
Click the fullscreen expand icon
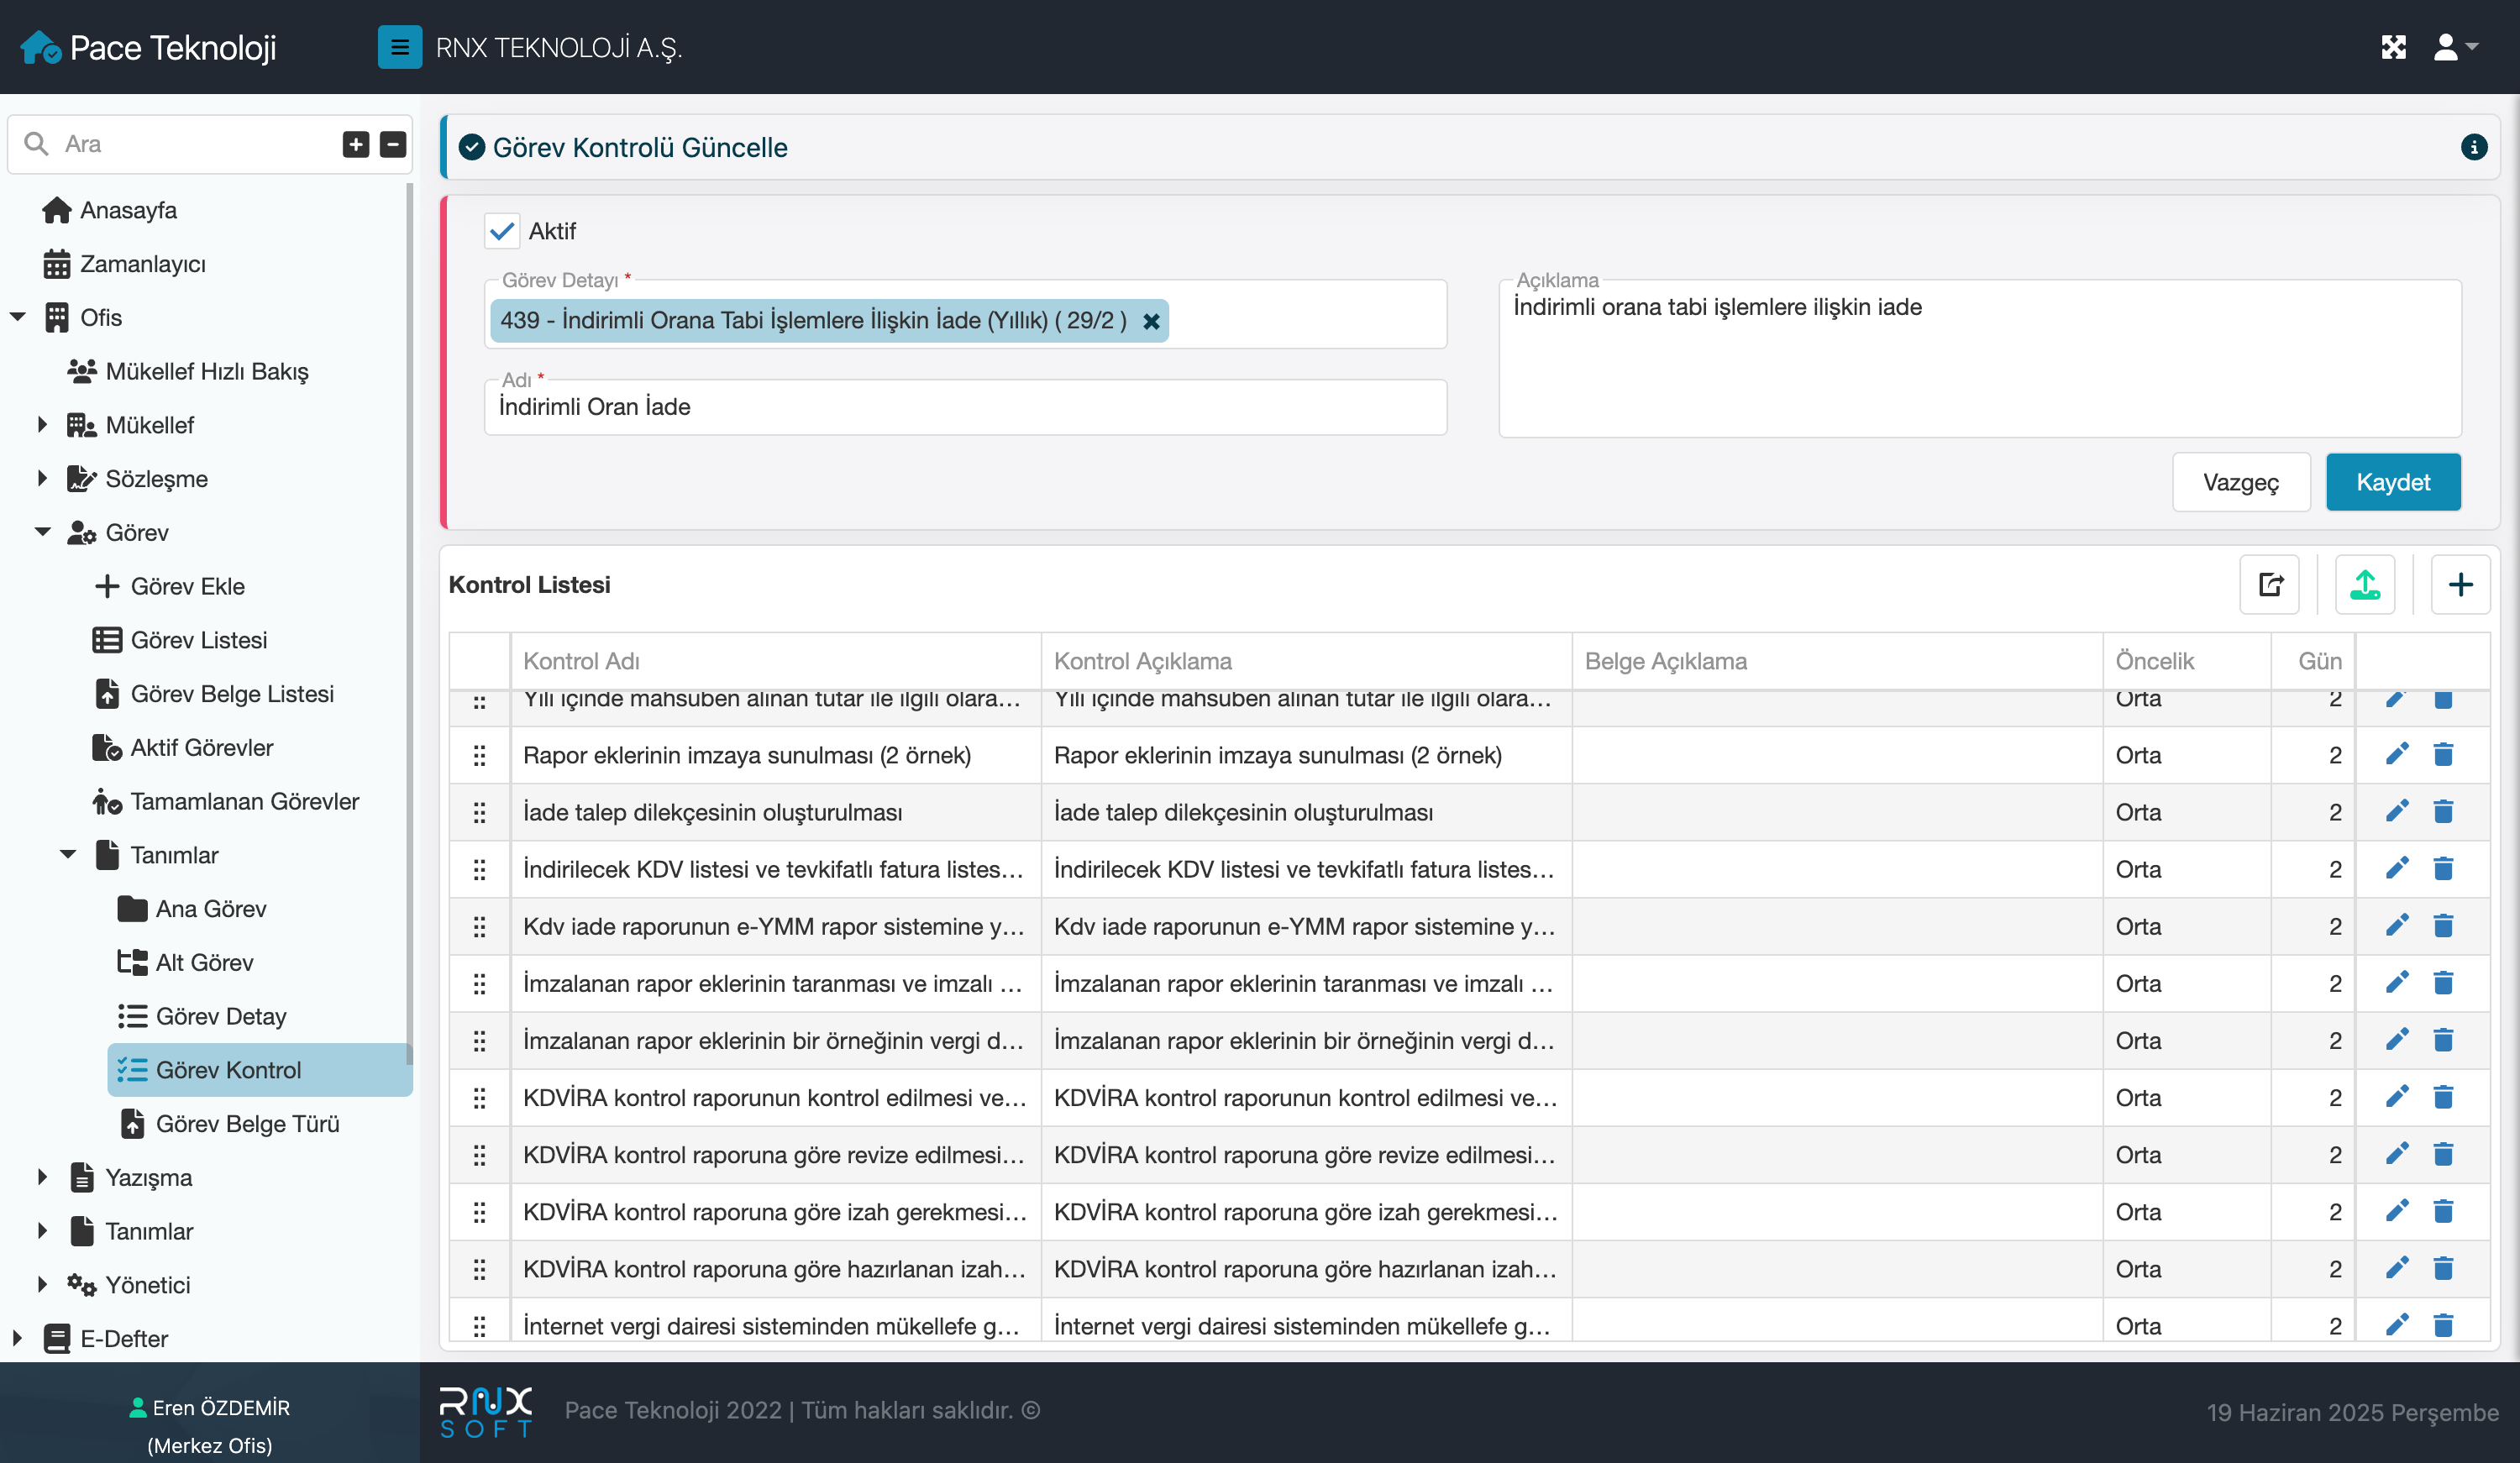tap(2393, 47)
